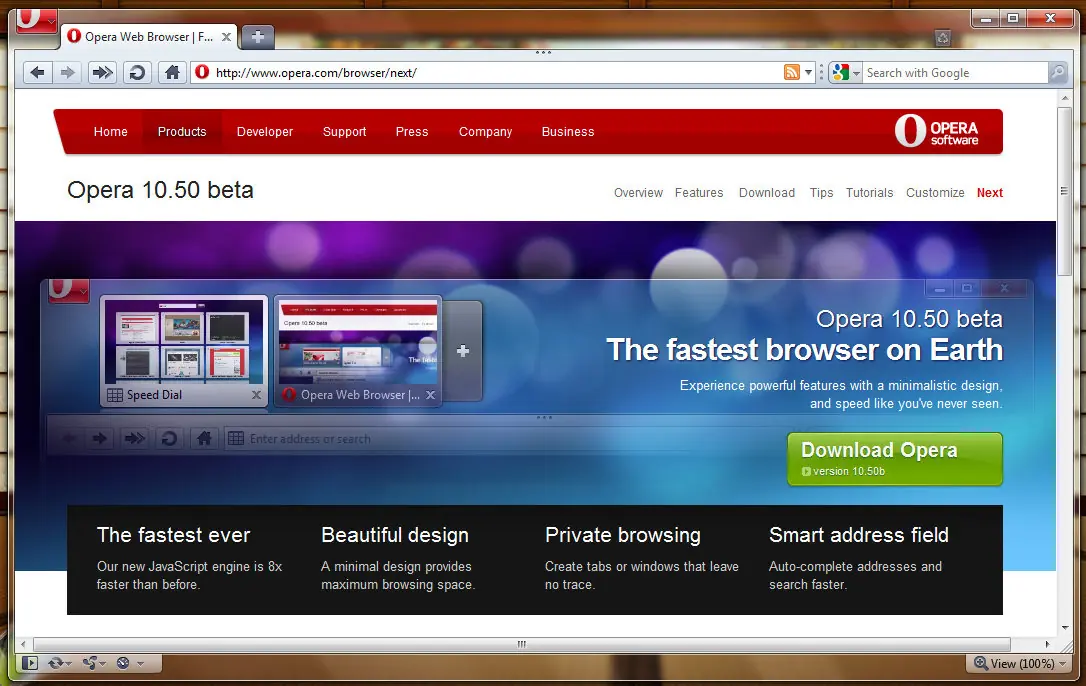Click the Opera Web Browser thumbnail in banner

point(357,351)
